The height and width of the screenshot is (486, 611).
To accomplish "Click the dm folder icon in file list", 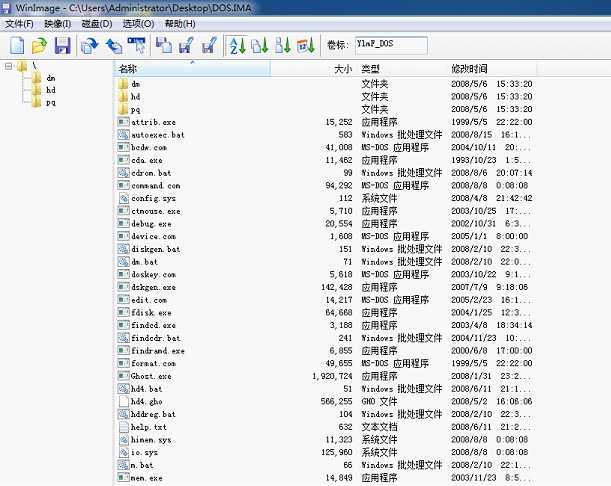I will (x=123, y=84).
